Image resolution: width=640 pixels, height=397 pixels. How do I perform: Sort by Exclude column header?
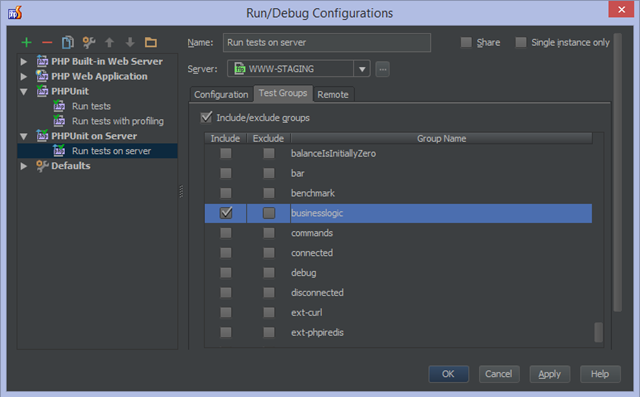point(268,138)
